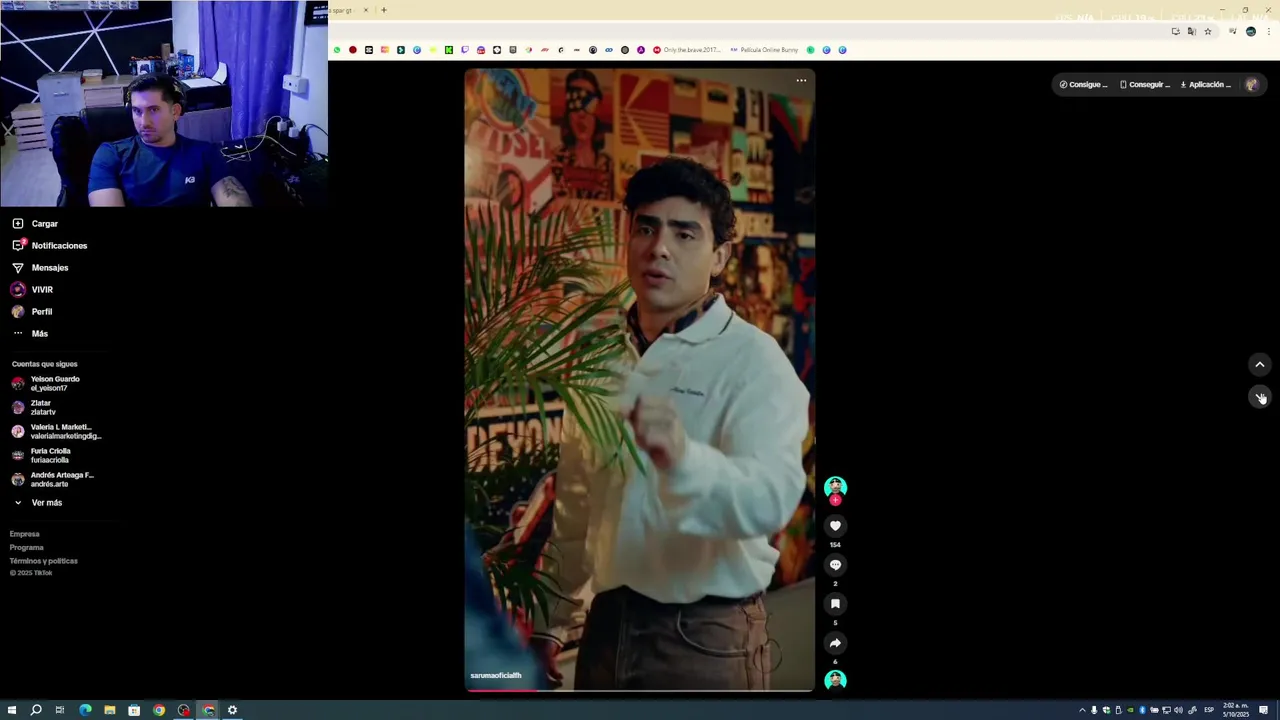Click the Programa footer link

tap(27, 548)
